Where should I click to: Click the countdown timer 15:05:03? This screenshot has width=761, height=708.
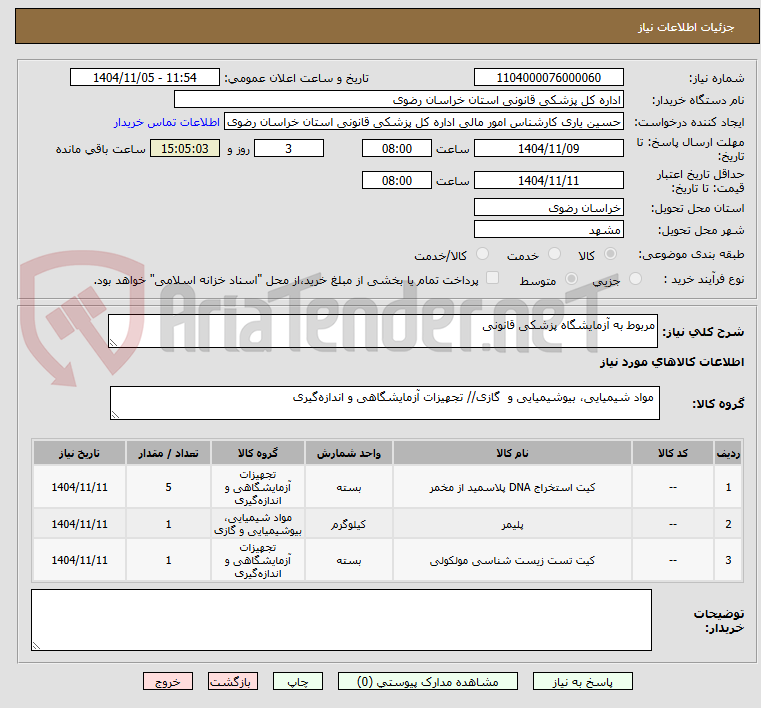pyautogui.click(x=185, y=148)
